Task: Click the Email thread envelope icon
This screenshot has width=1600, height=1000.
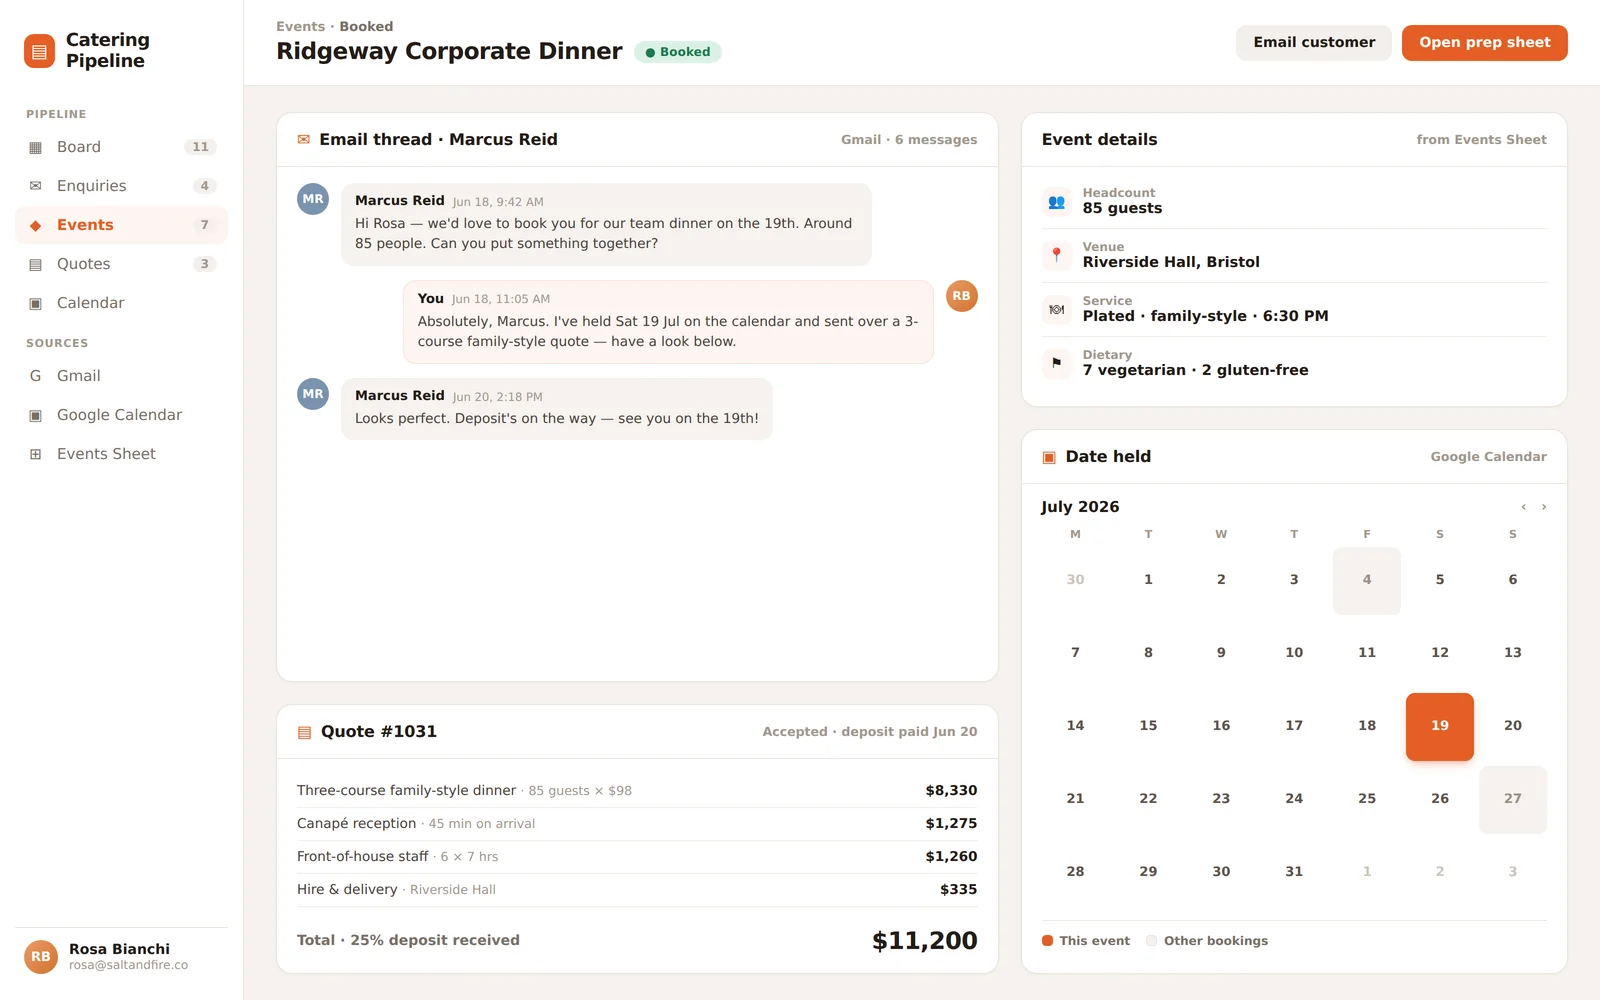Action: 304,140
